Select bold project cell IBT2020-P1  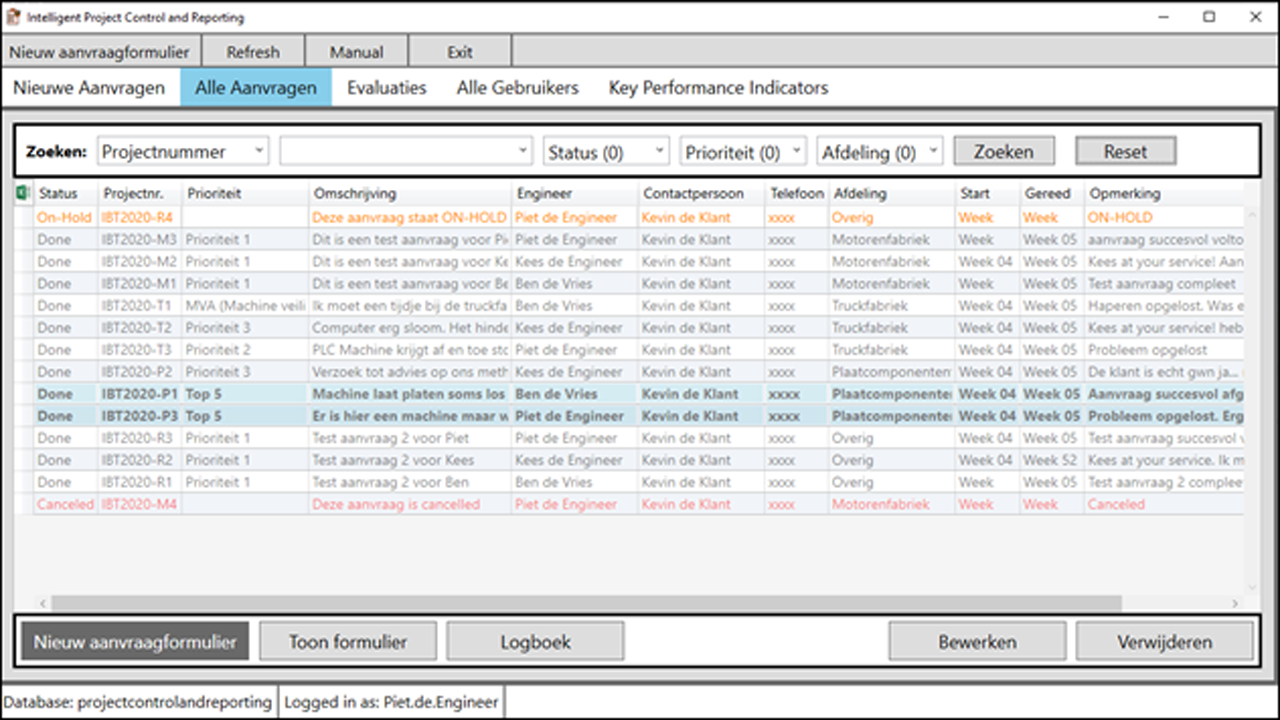[x=139, y=394]
